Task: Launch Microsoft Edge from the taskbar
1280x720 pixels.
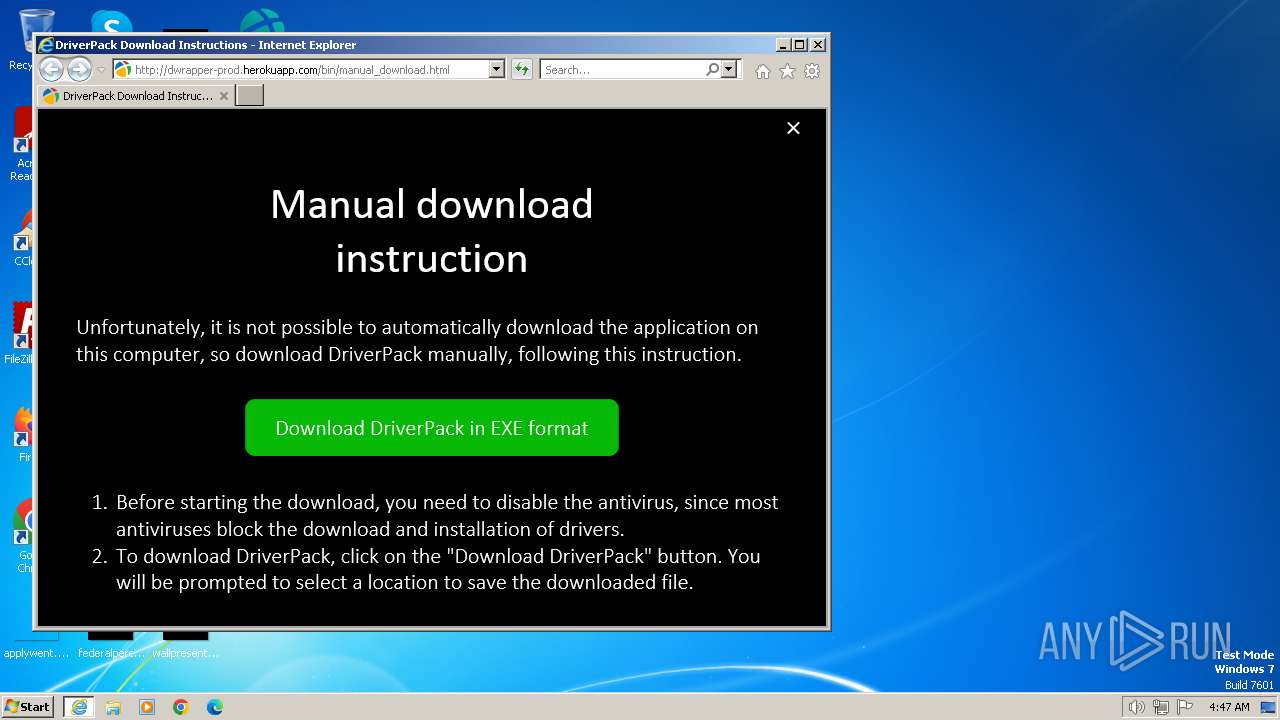Action: click(x=215, y=707)
